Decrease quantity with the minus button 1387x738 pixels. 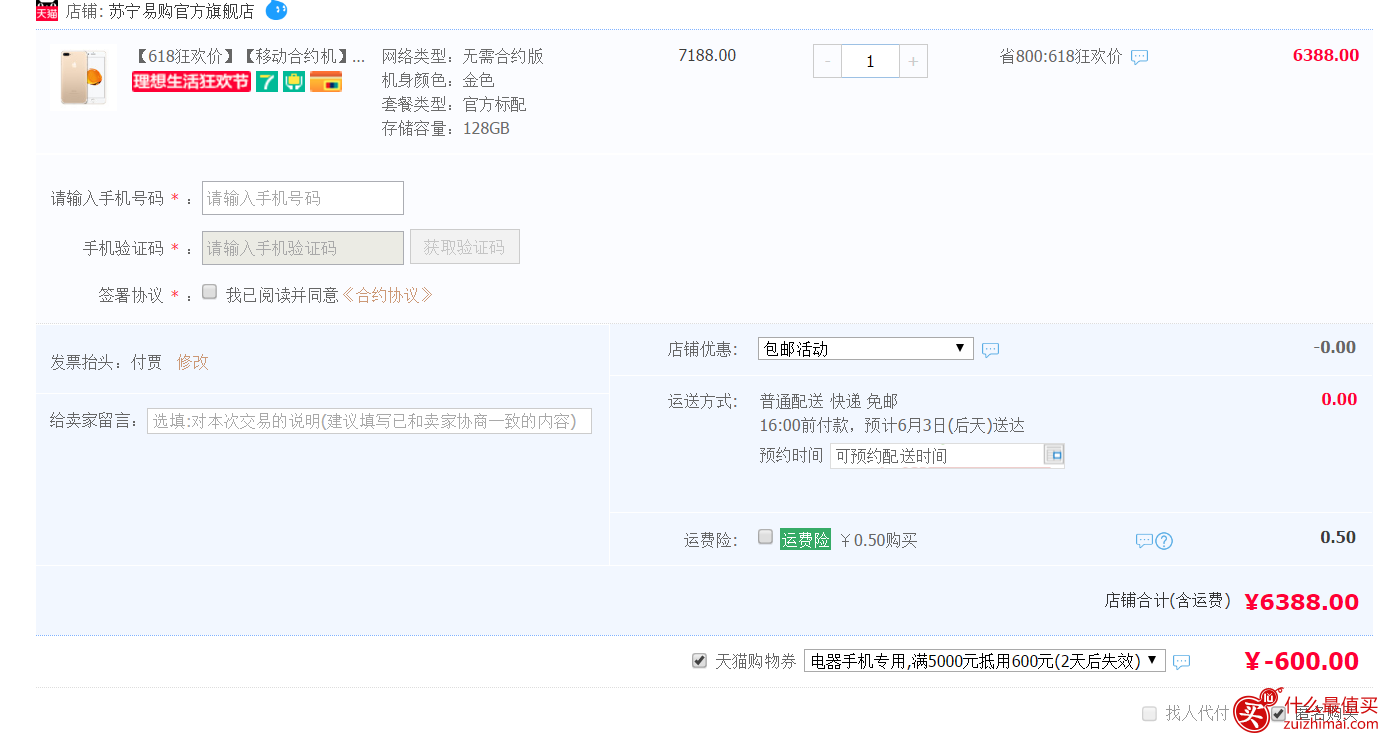coord(827,61)
